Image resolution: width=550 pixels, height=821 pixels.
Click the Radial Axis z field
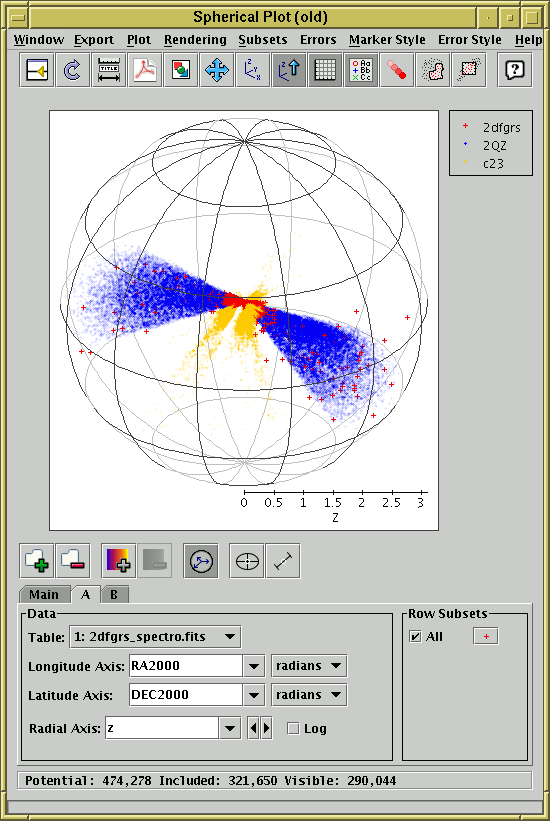point(162,728)
